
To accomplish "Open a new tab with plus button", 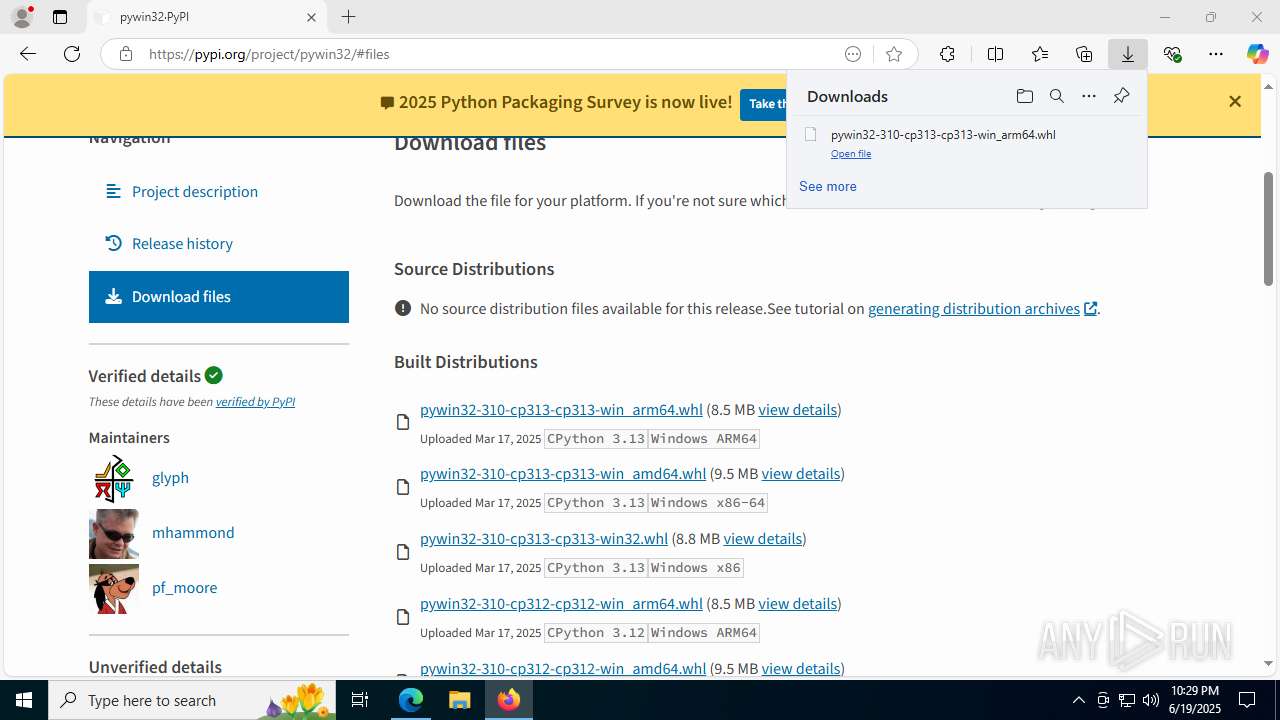I will click(348, 17).
